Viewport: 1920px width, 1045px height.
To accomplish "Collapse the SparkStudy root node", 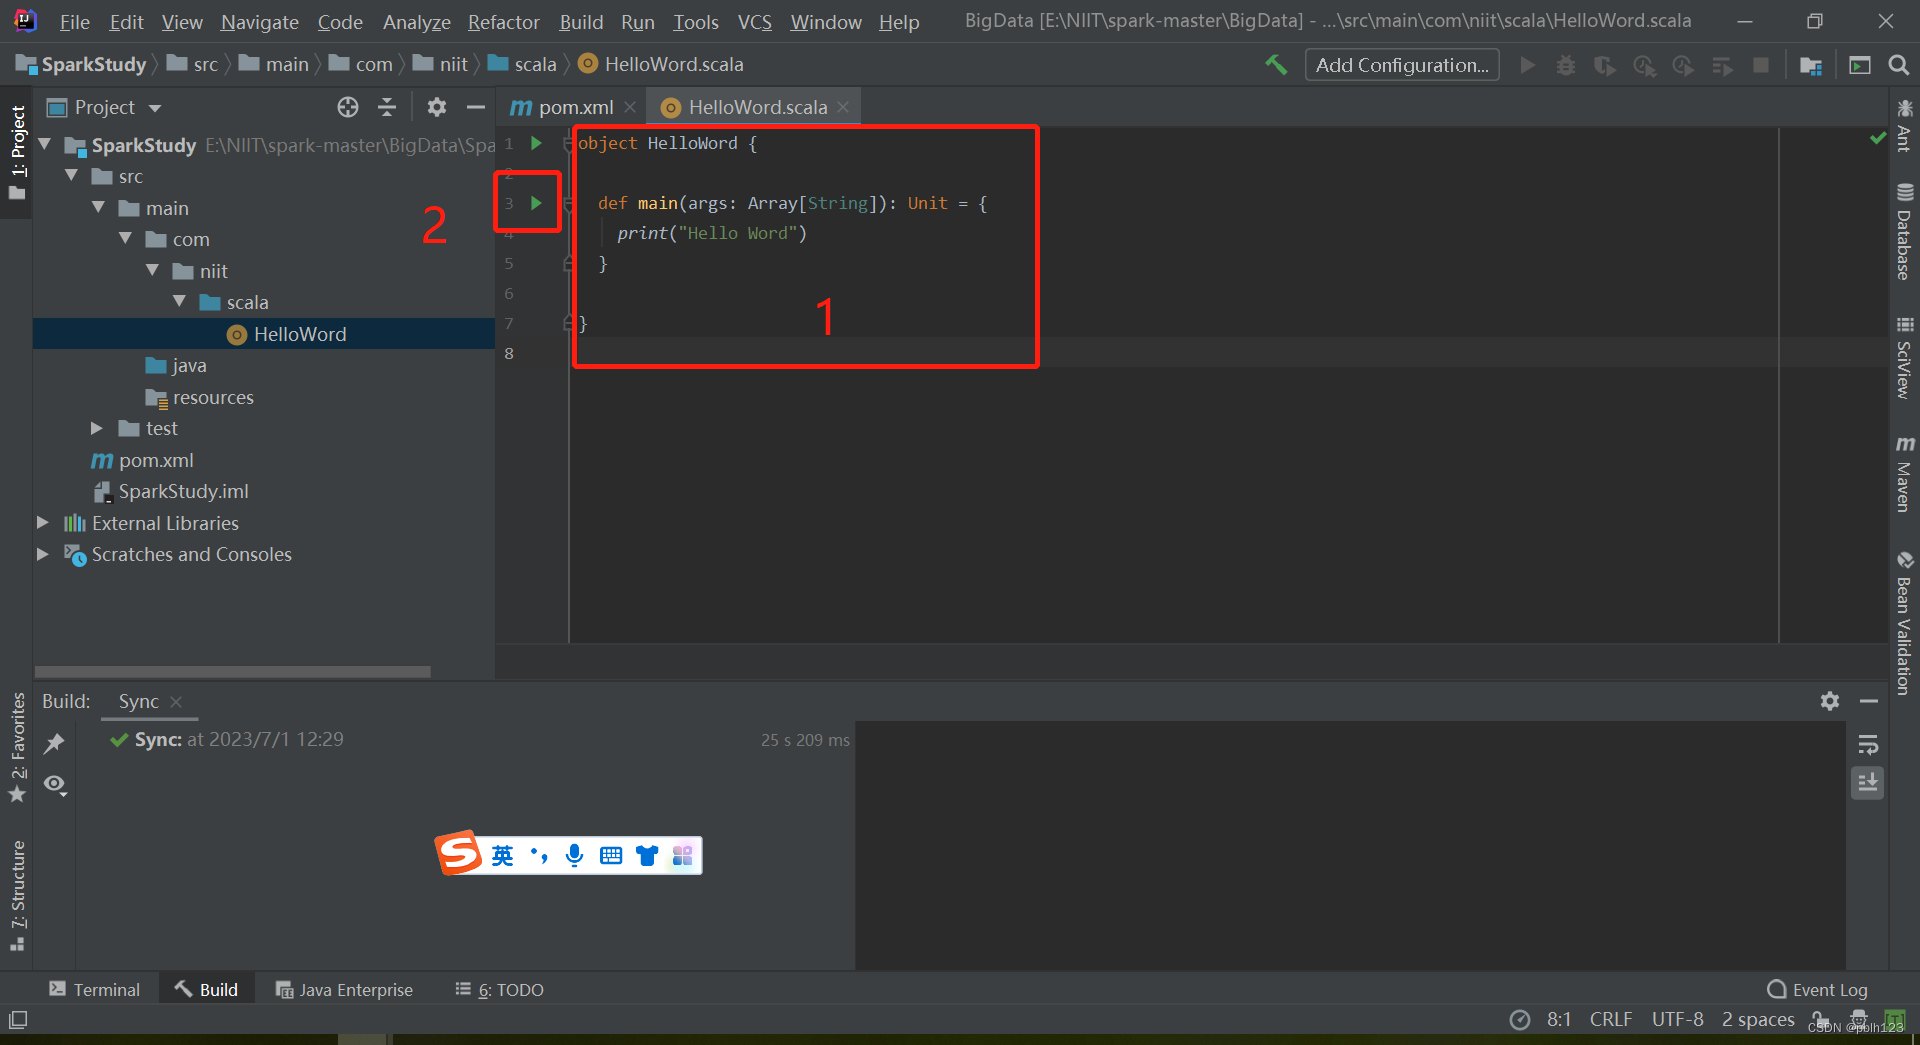I will pyautogui.click(x=44, y=145).
